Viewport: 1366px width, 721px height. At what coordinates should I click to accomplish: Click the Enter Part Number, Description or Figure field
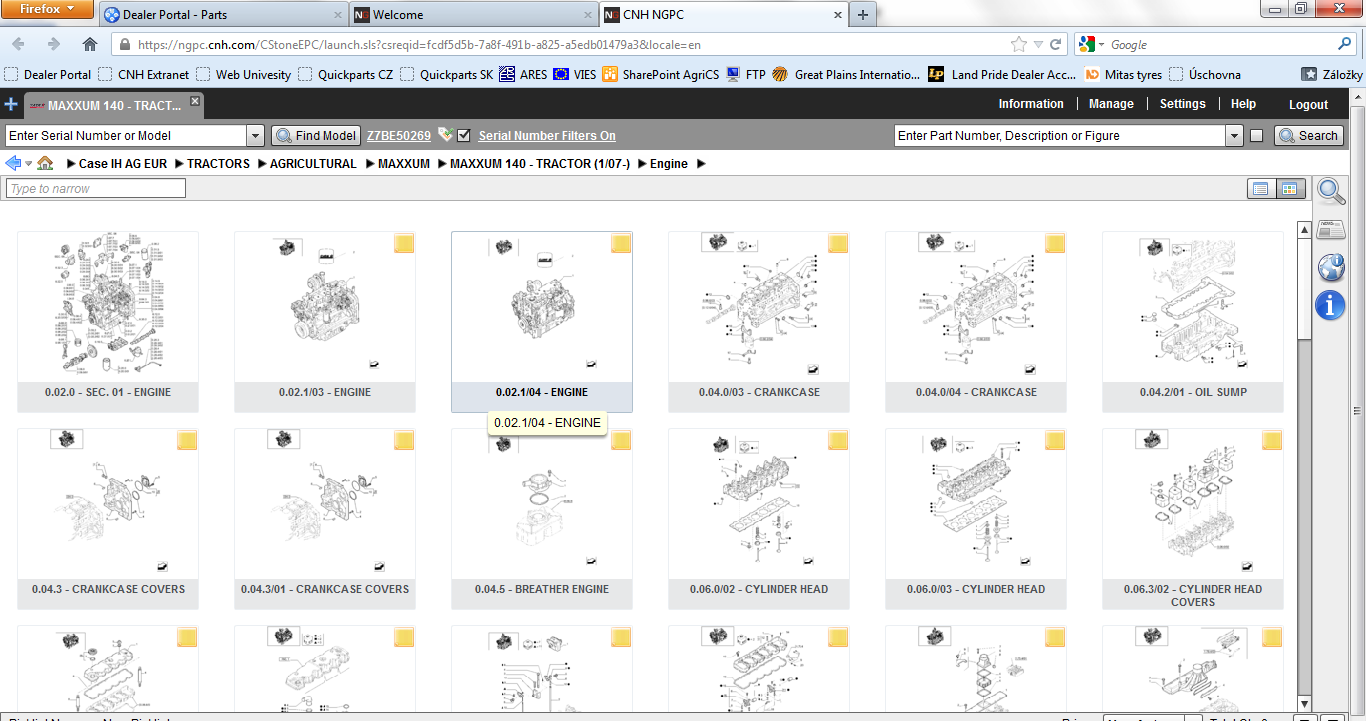[1060, 136]
